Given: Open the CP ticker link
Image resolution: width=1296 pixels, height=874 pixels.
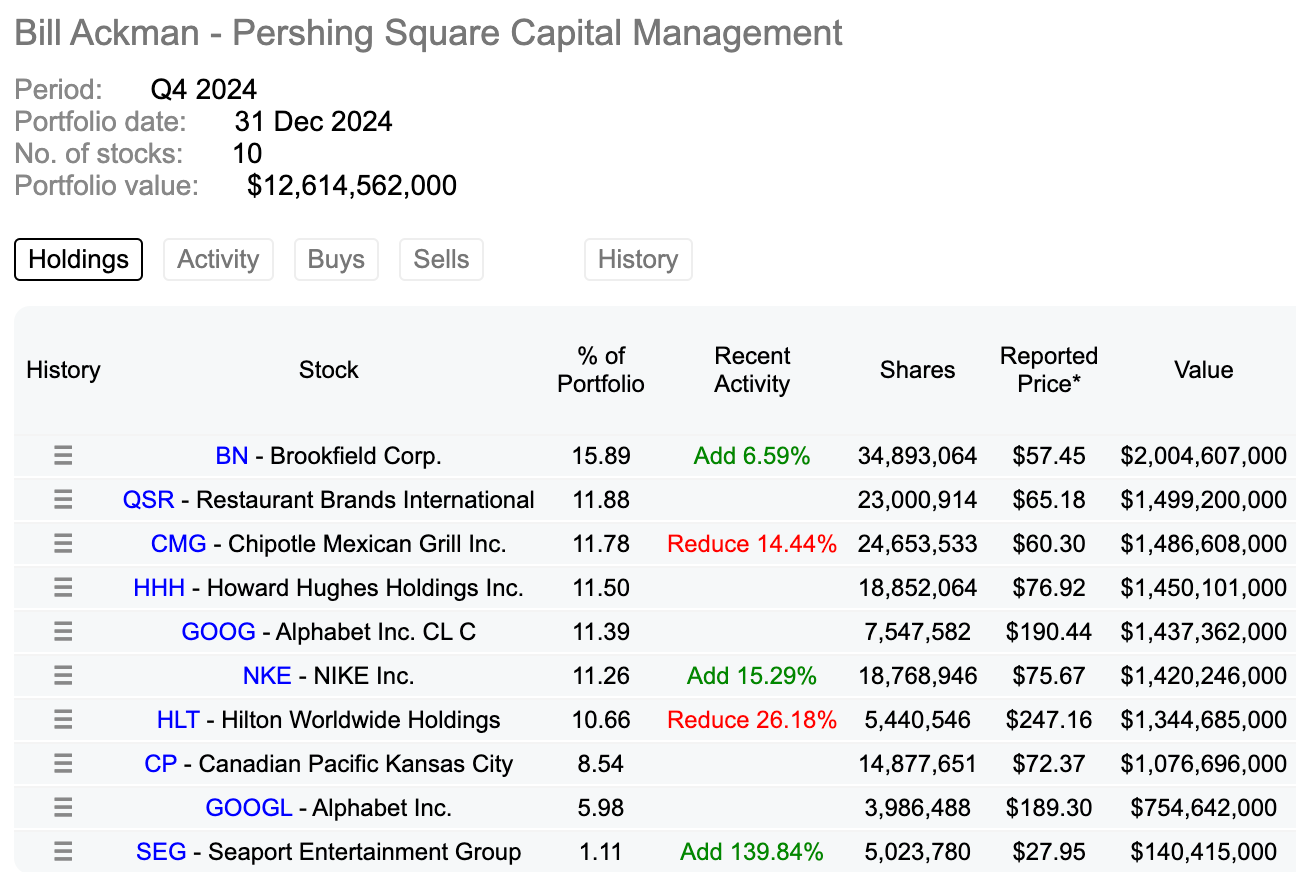Looking at the screenshot, I should 161,764.
